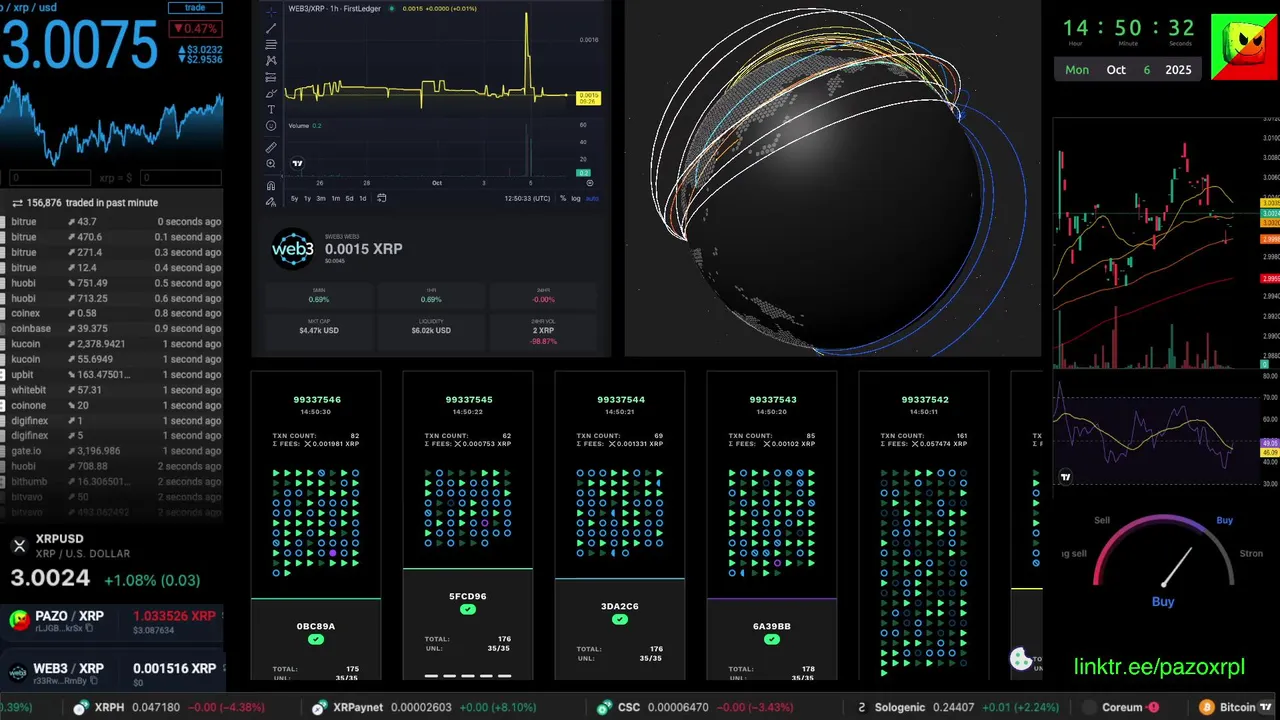Open ledger 99337543 card
This screenshot has width=1280, height=720.
pos(772,527)
